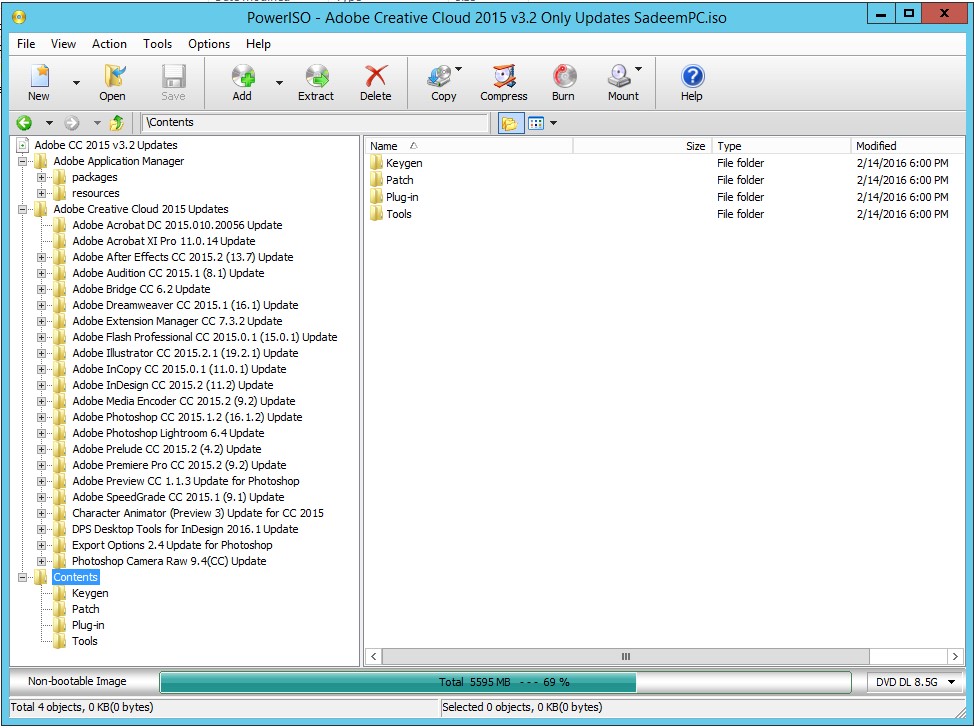Click the left scroll arrow of file list
The height and width of the screenshot is (728, 974).
pyautogui.click(x=373, y=657)
